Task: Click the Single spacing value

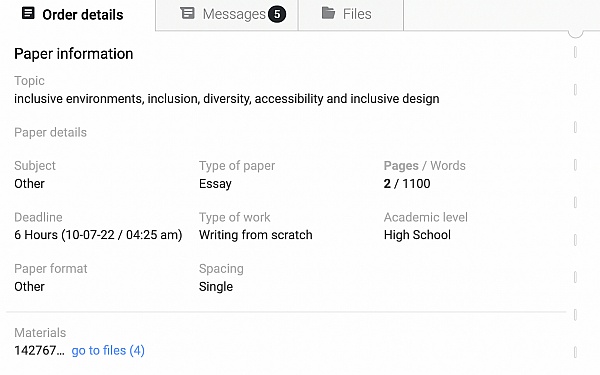Action: 216,287
